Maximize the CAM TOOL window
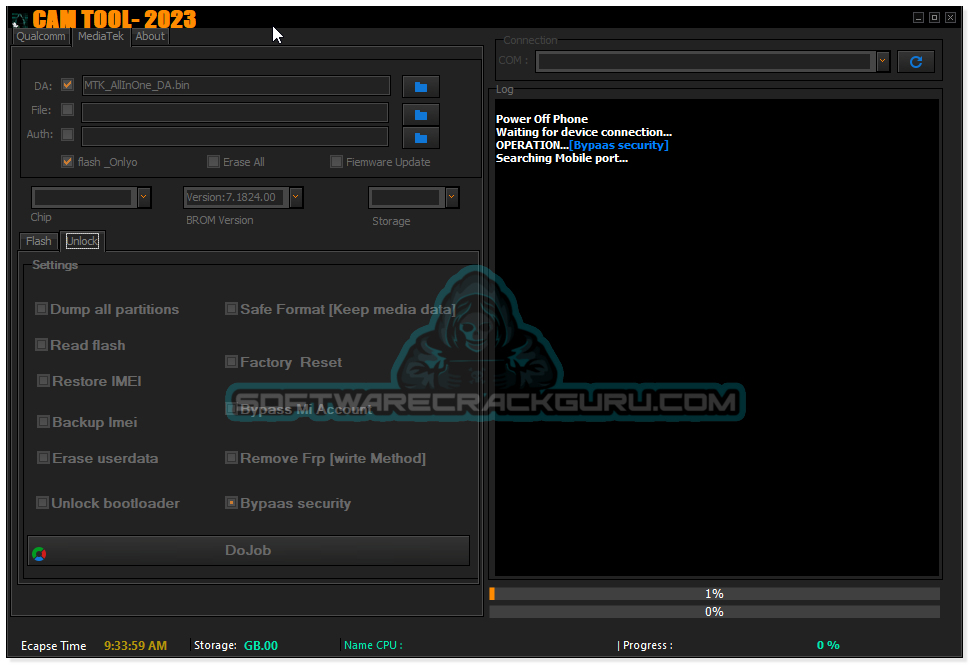 pyautogui.click(x=934, y=17)
